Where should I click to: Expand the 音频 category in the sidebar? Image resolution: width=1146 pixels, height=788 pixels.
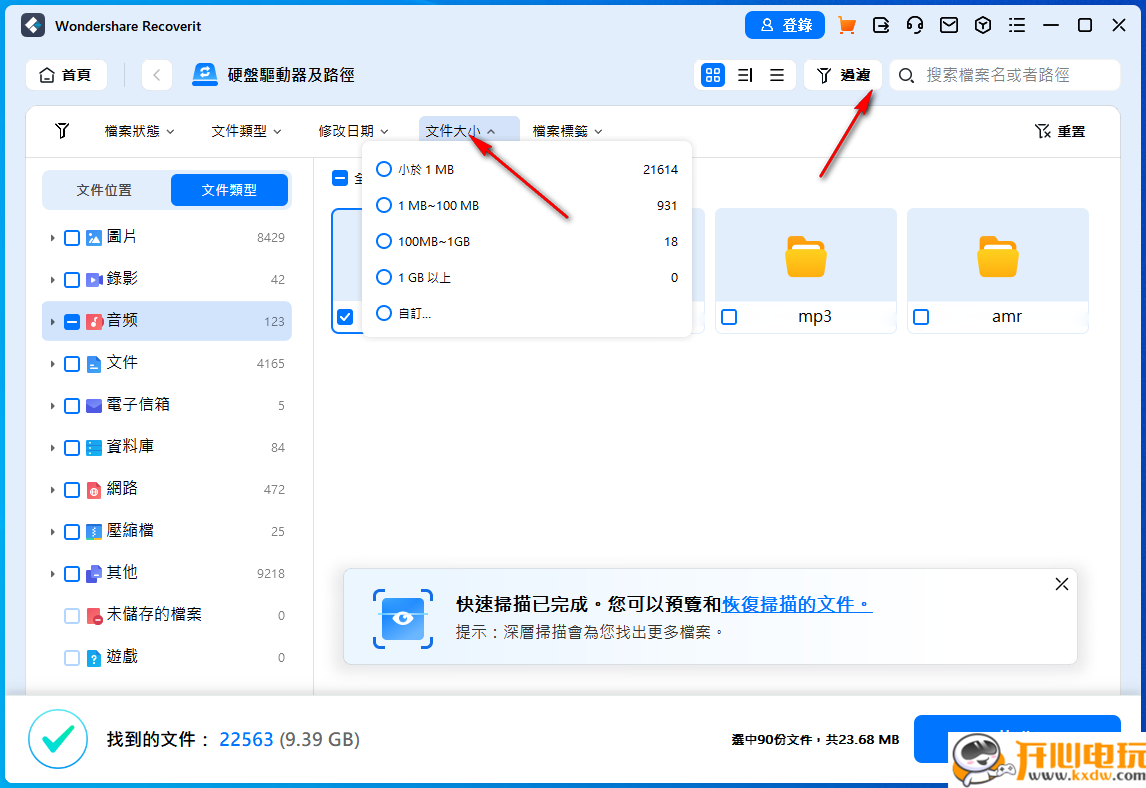point(53,321)
